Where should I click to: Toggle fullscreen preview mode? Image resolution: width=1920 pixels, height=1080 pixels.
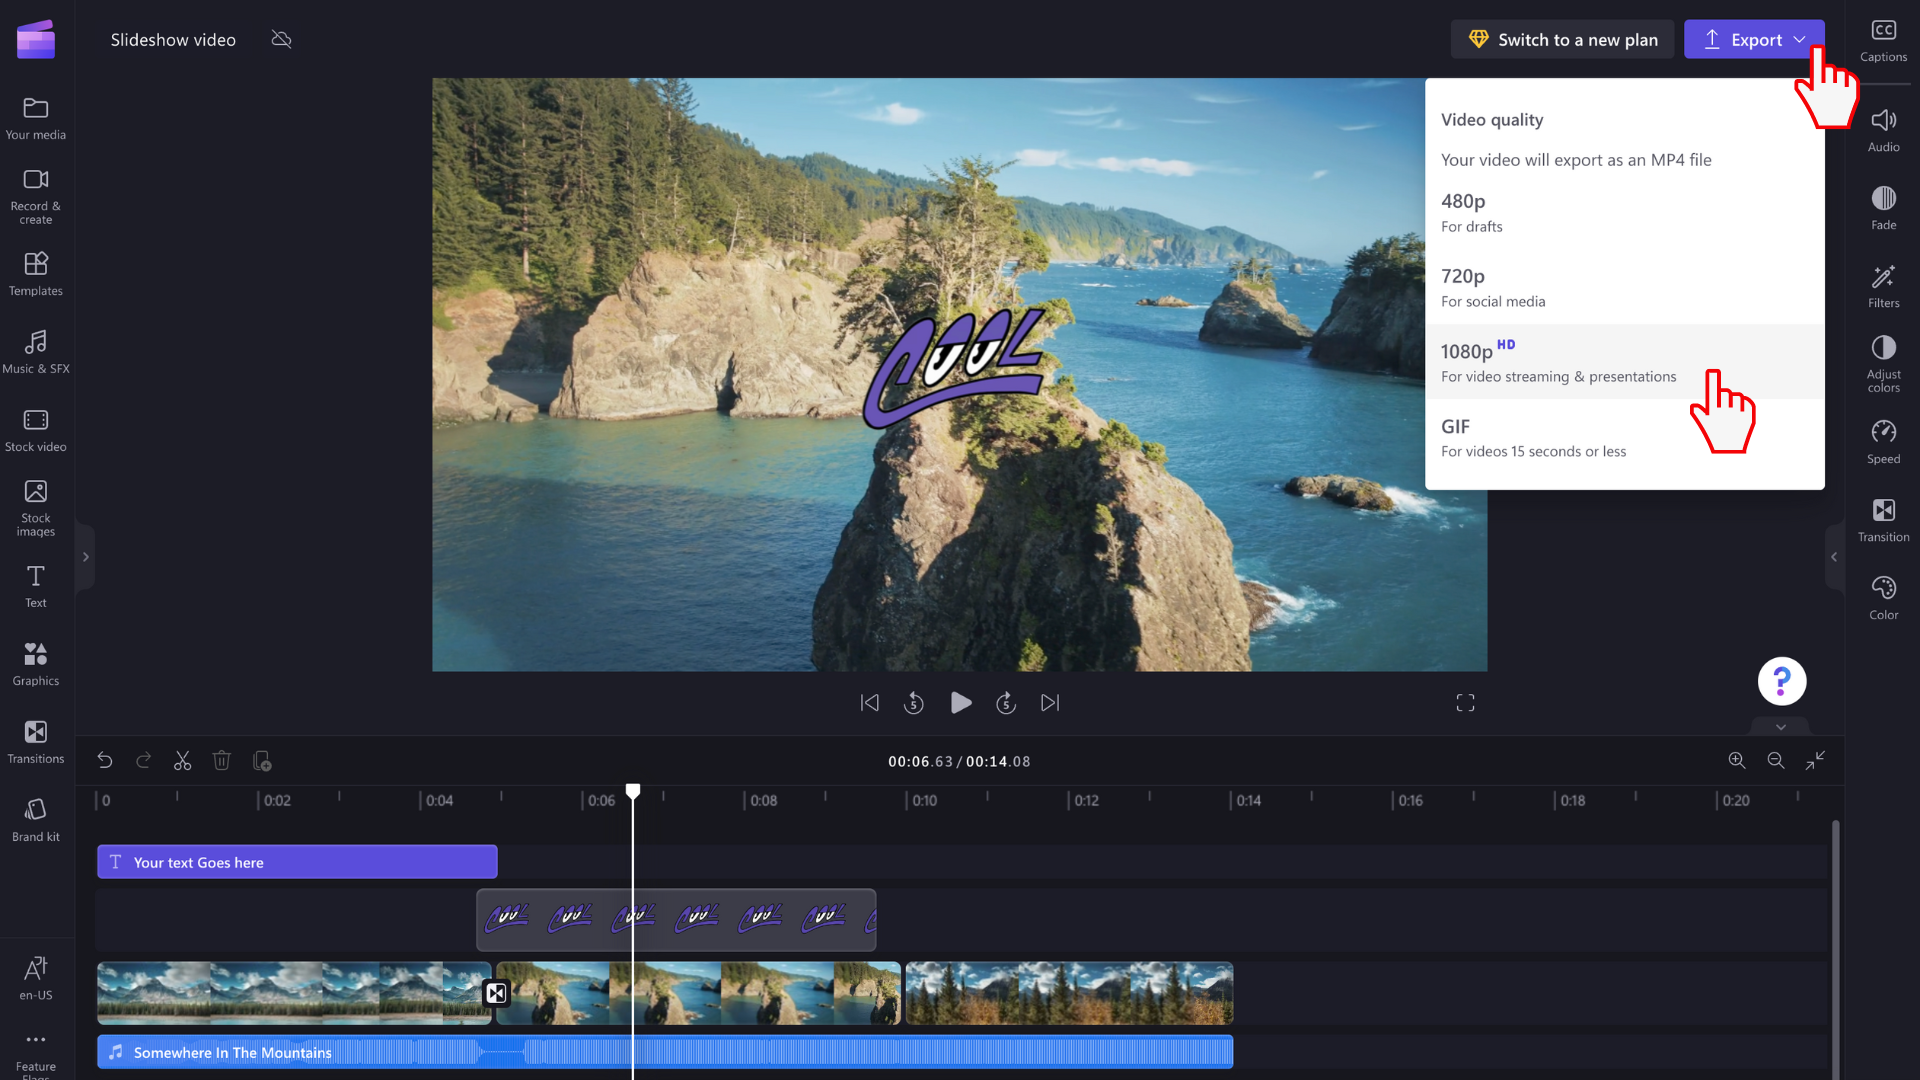(x=1465, y=703)
